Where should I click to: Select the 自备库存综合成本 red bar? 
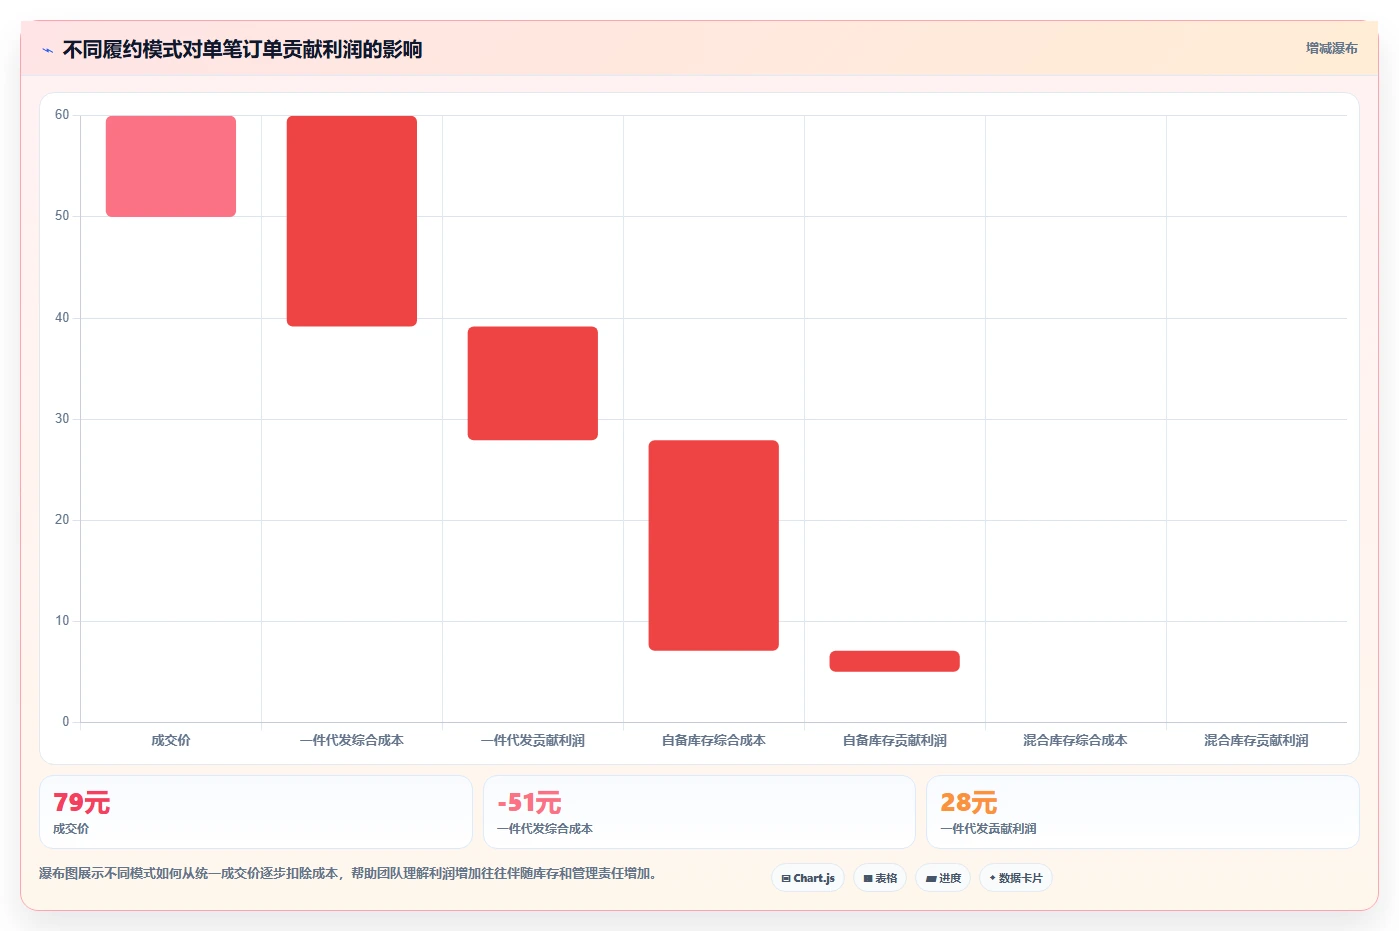pyautogui.click(x=714, y=545)
